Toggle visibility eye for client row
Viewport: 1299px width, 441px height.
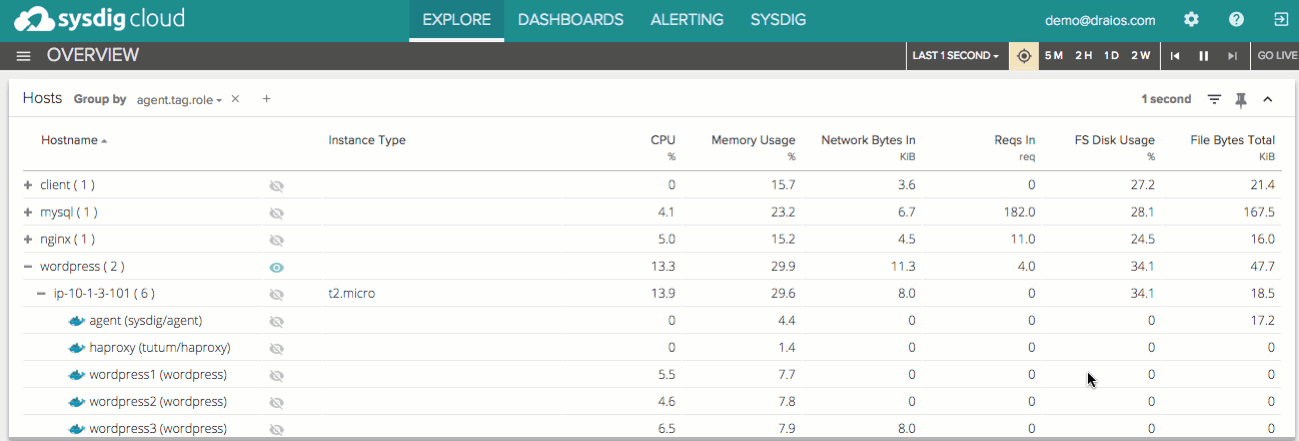click(x=277, y=186)
